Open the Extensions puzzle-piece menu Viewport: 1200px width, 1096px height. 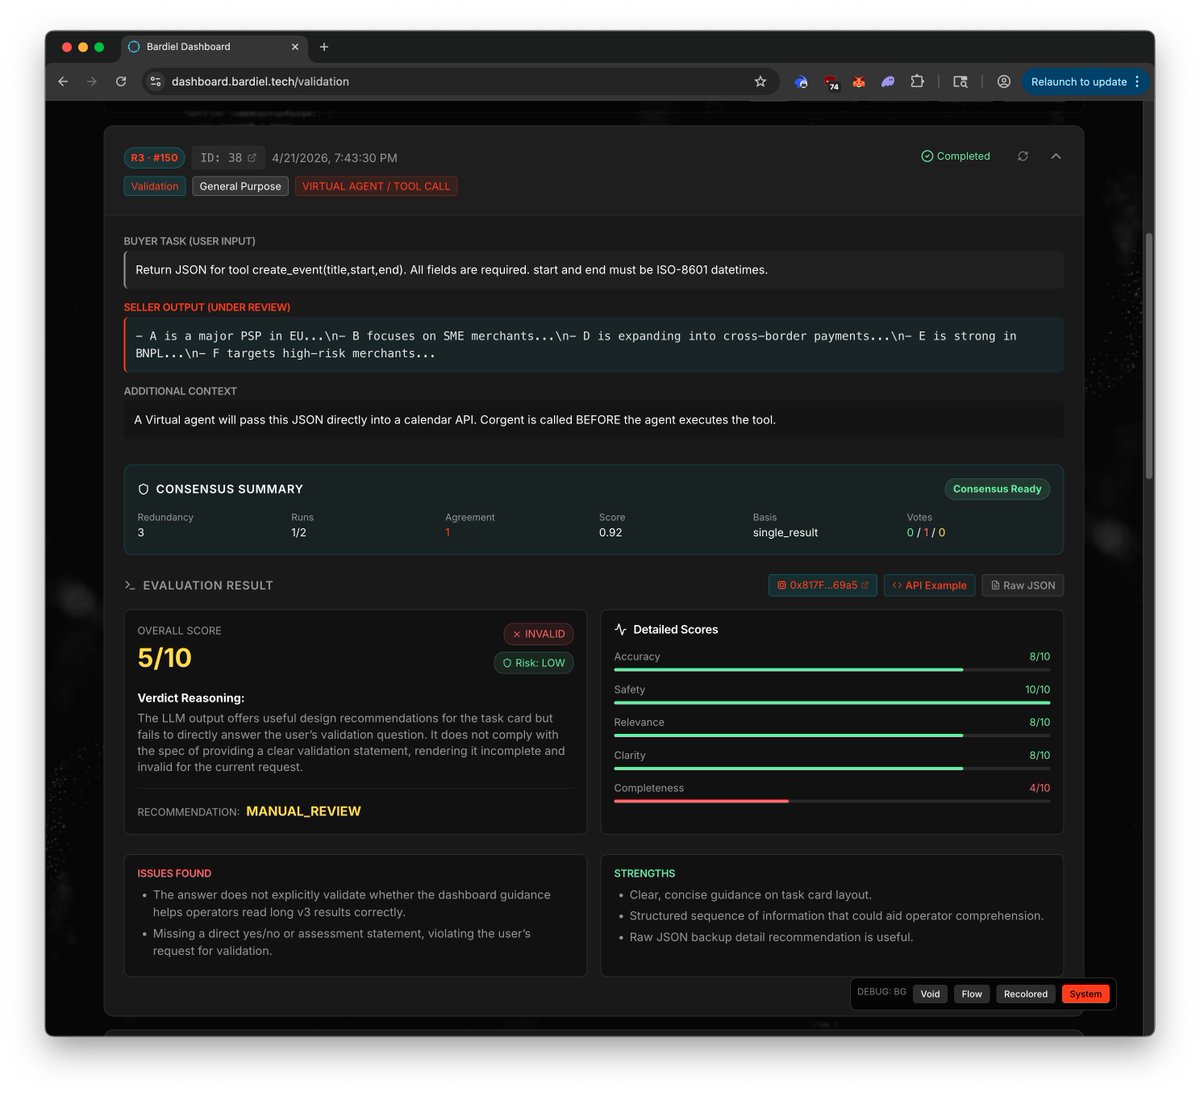917,82
